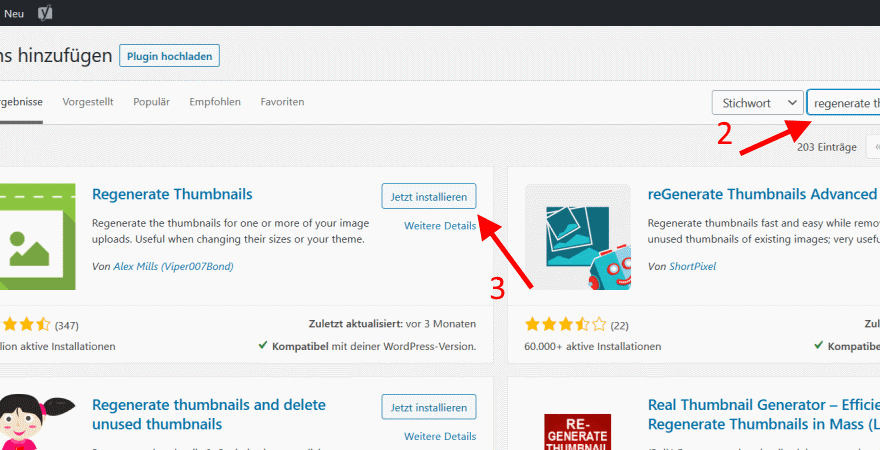Click the Plugin hochladen button

[169, 56]
